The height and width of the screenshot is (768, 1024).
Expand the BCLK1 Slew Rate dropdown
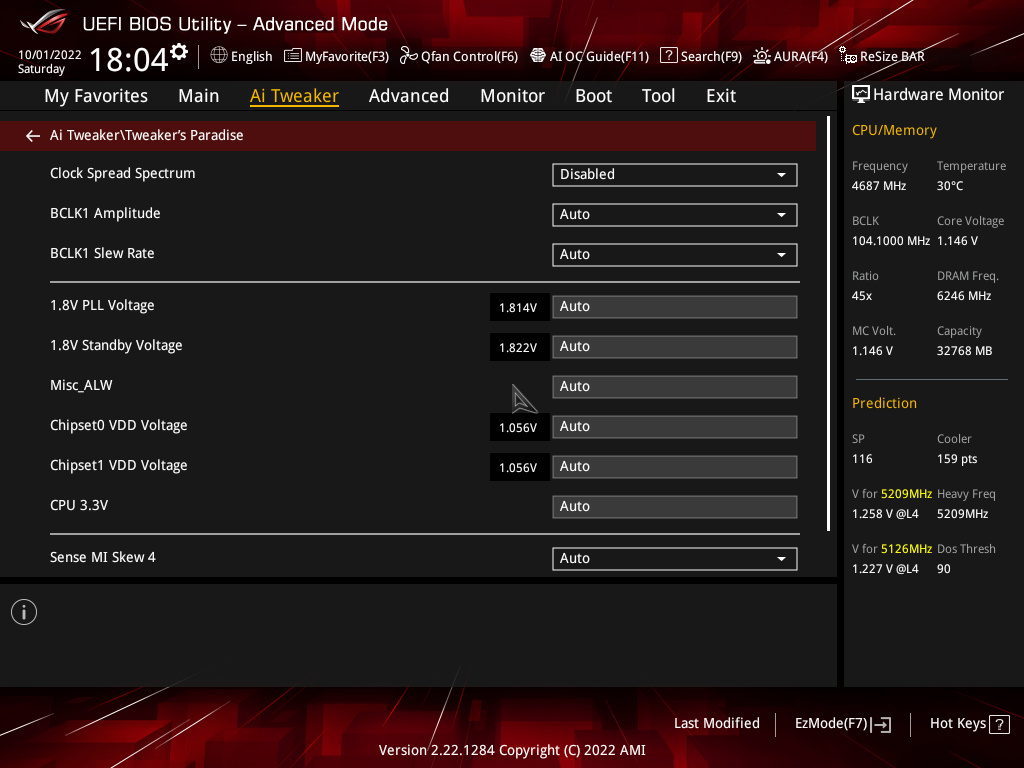(675, 254)
